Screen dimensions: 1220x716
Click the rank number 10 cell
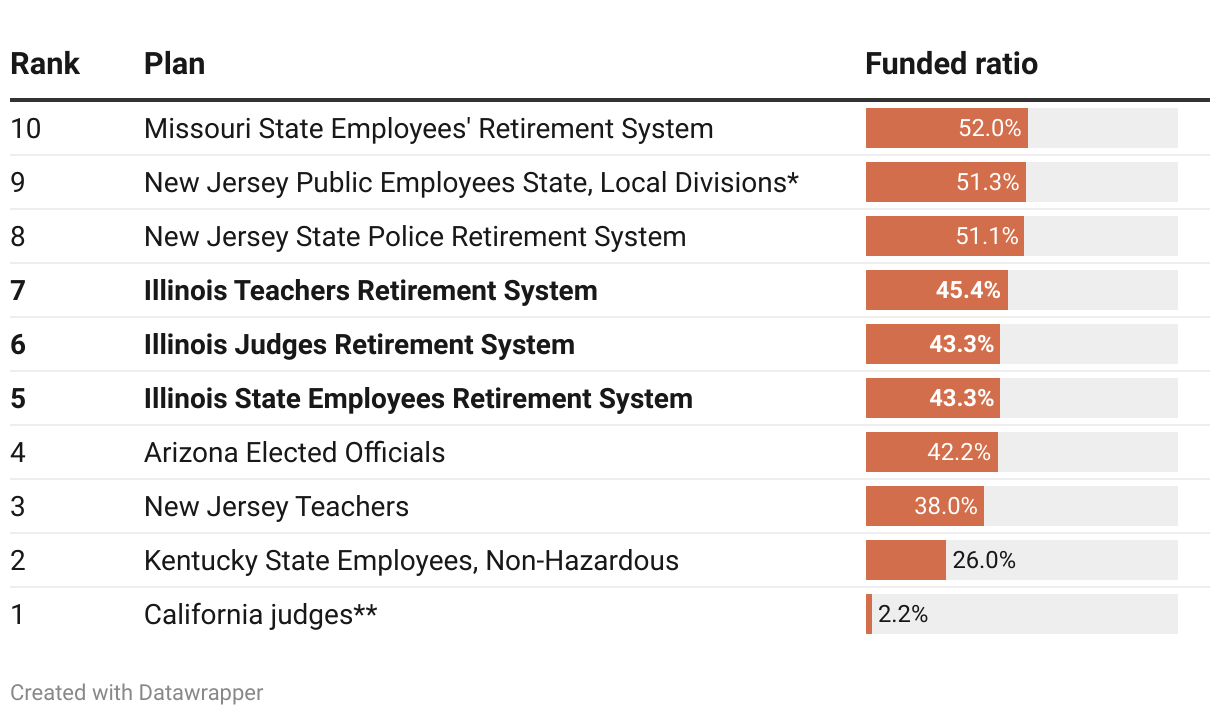(26, 129)
